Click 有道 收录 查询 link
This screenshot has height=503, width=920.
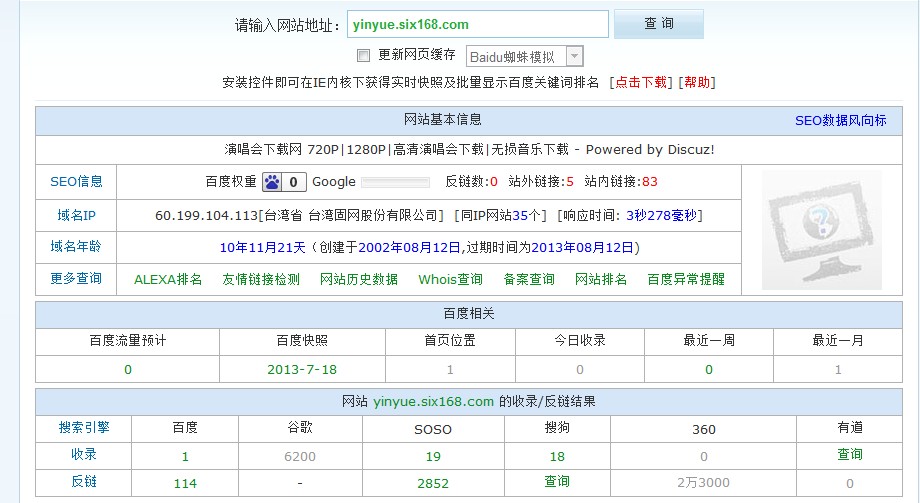(x=850, y=454)
